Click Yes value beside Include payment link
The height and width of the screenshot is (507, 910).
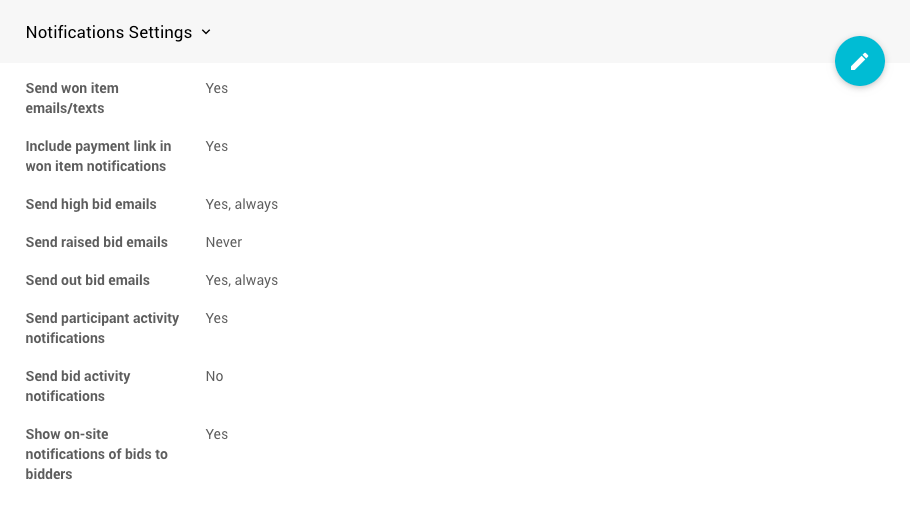pyautogui.click(x=216, y=146)
